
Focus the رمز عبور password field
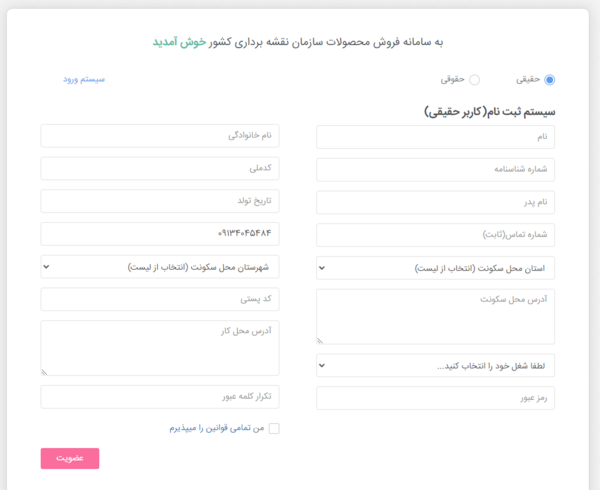click(435, 398)
